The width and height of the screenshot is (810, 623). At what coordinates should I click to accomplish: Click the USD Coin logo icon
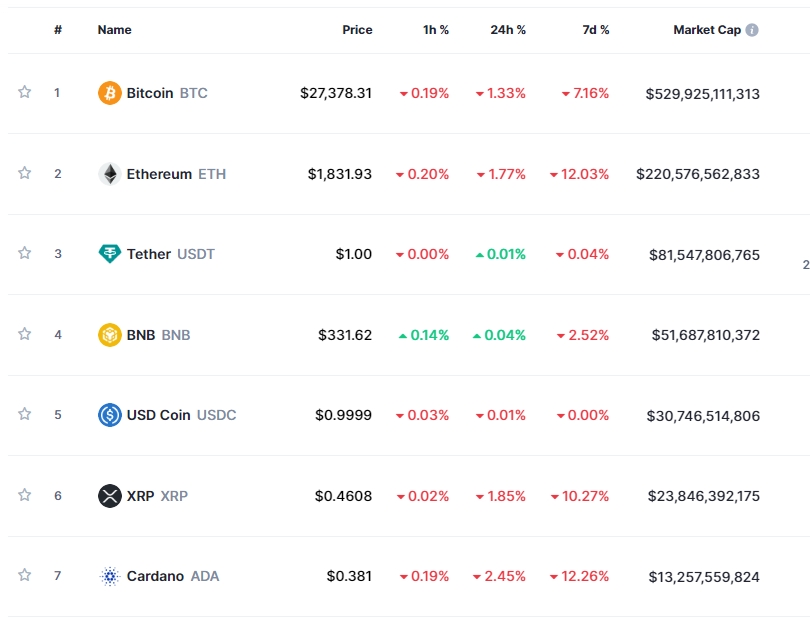coord(110,415)
